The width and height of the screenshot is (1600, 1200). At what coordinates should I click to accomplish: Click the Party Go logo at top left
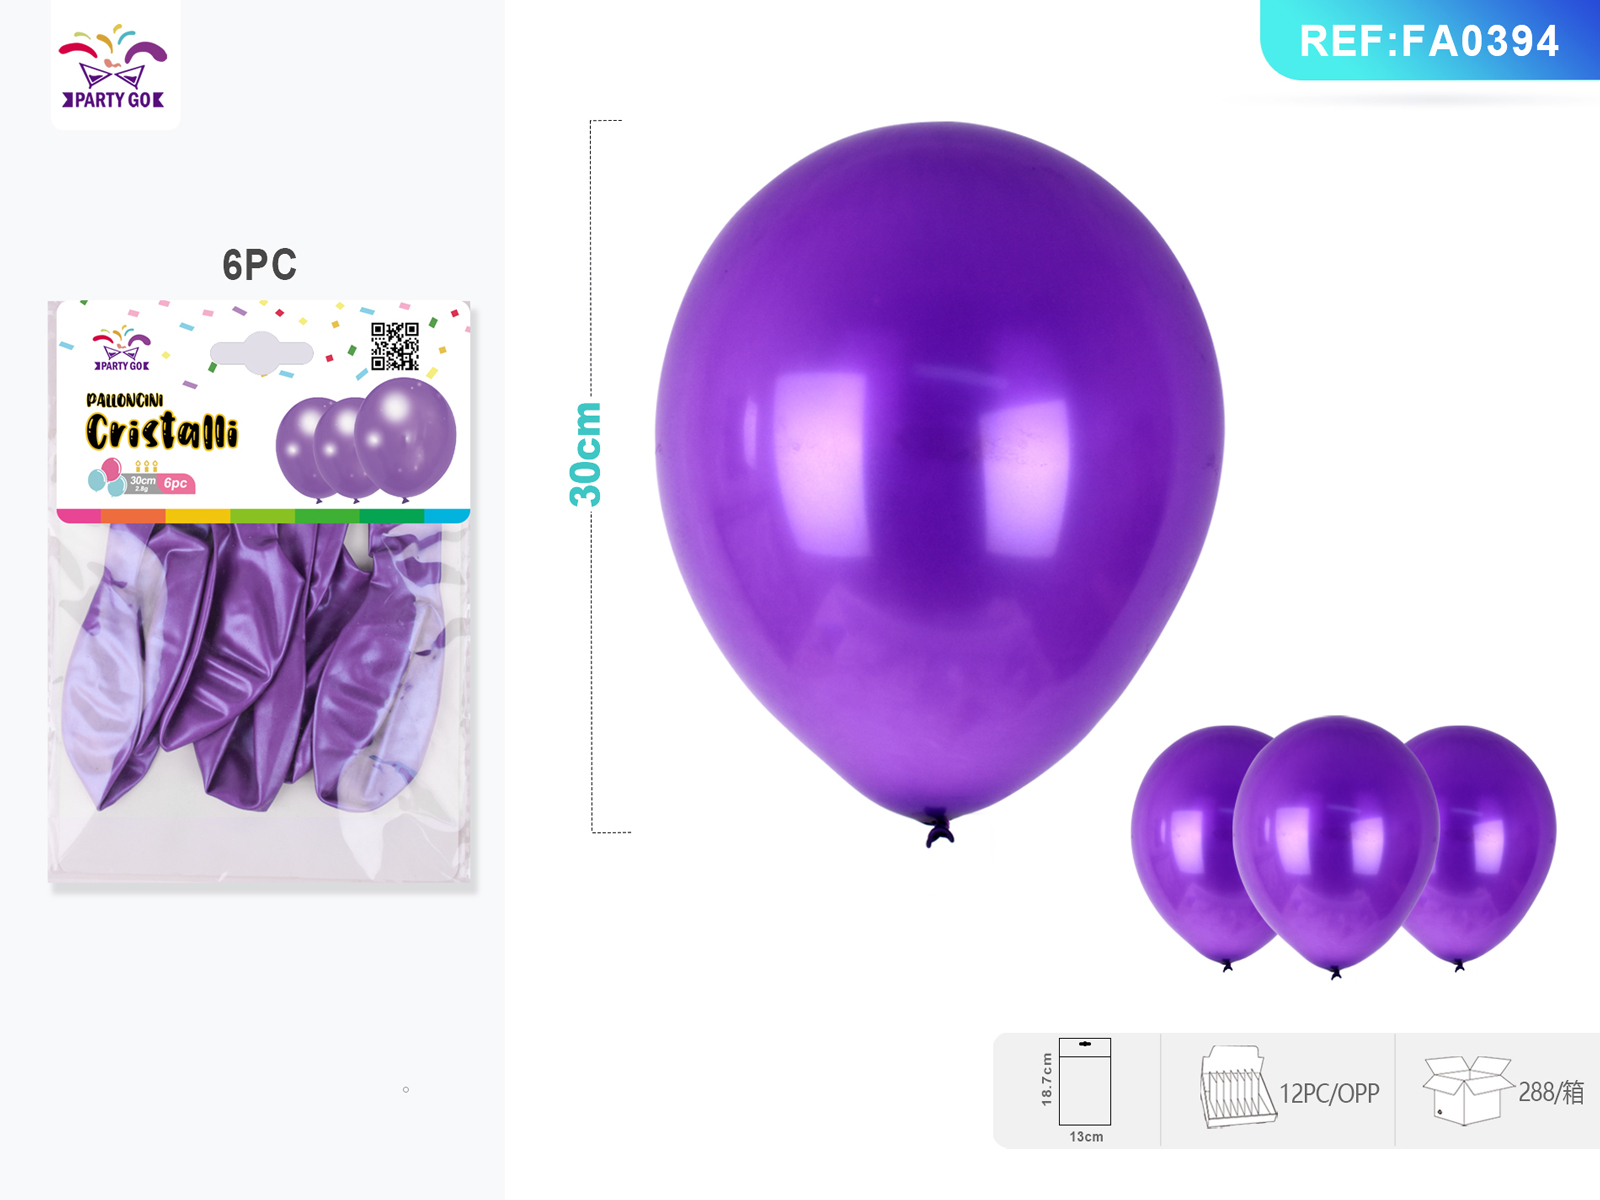(x=114, y=66)
